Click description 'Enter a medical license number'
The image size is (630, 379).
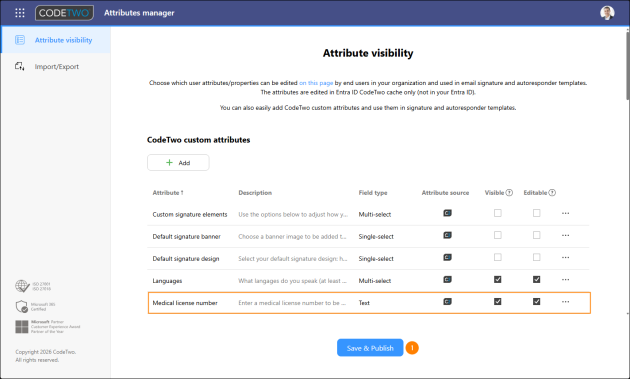click(x=292, y=303)
